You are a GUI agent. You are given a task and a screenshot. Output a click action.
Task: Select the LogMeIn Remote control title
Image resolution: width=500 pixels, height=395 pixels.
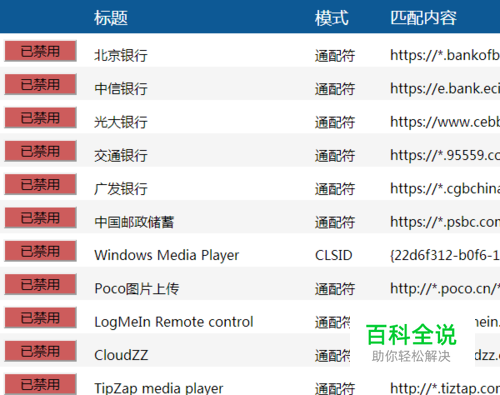(174, 322)
